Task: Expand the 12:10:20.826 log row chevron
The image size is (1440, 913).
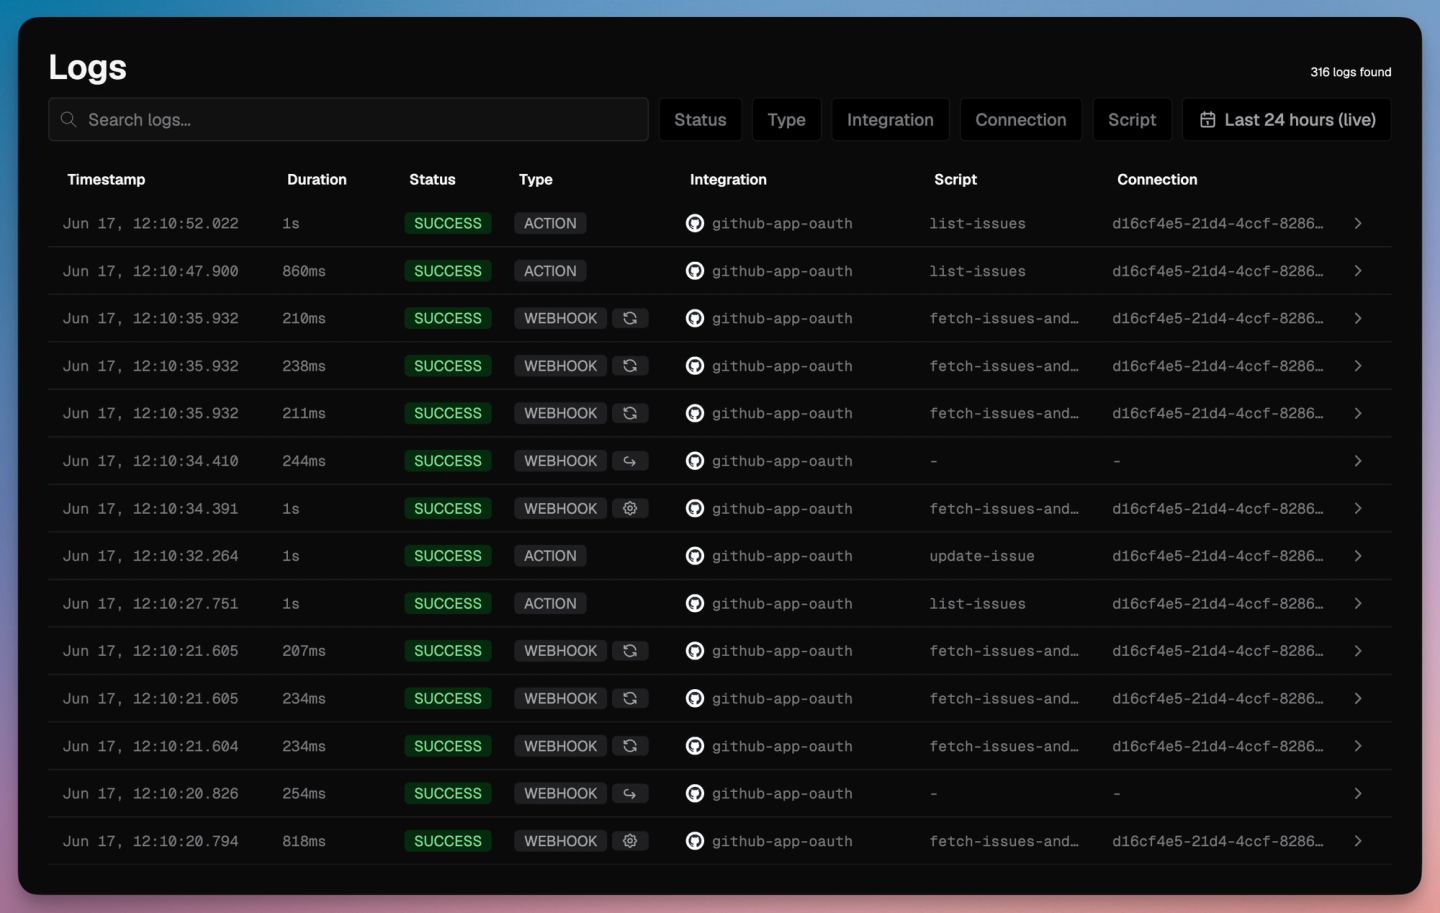Action: [x=1358, y=793]
